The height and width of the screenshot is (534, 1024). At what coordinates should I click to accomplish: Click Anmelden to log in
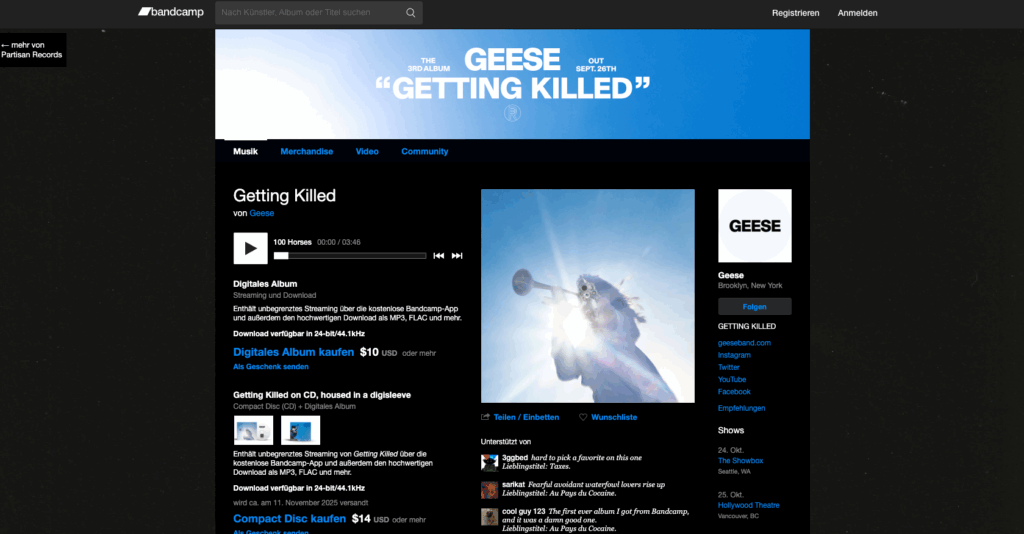click(x=857, y=13)
